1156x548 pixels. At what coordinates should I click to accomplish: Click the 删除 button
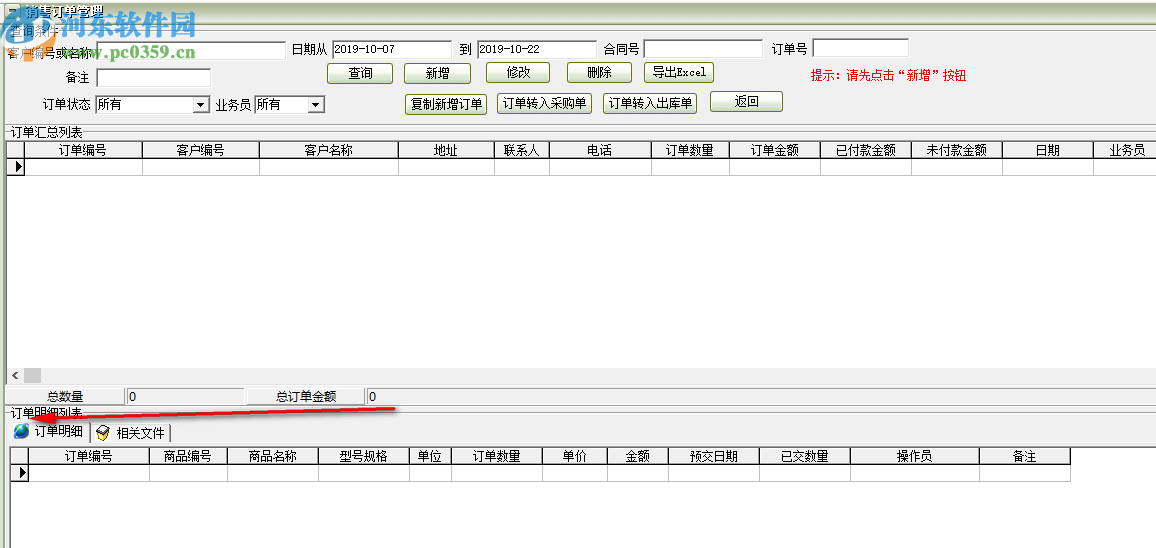(599, 72)
